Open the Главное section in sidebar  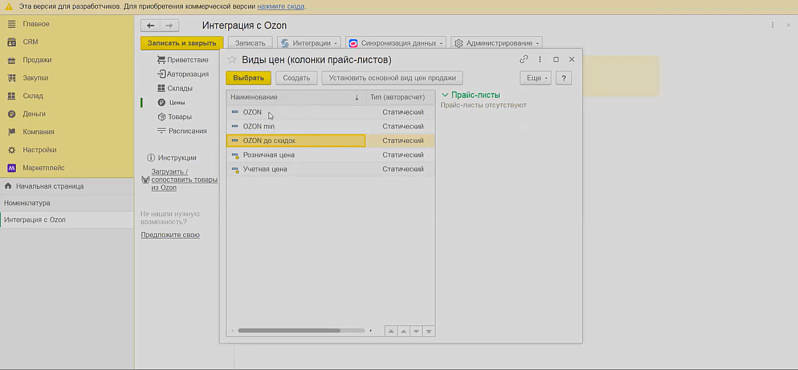pyautogui.click(x=36, y=24)
